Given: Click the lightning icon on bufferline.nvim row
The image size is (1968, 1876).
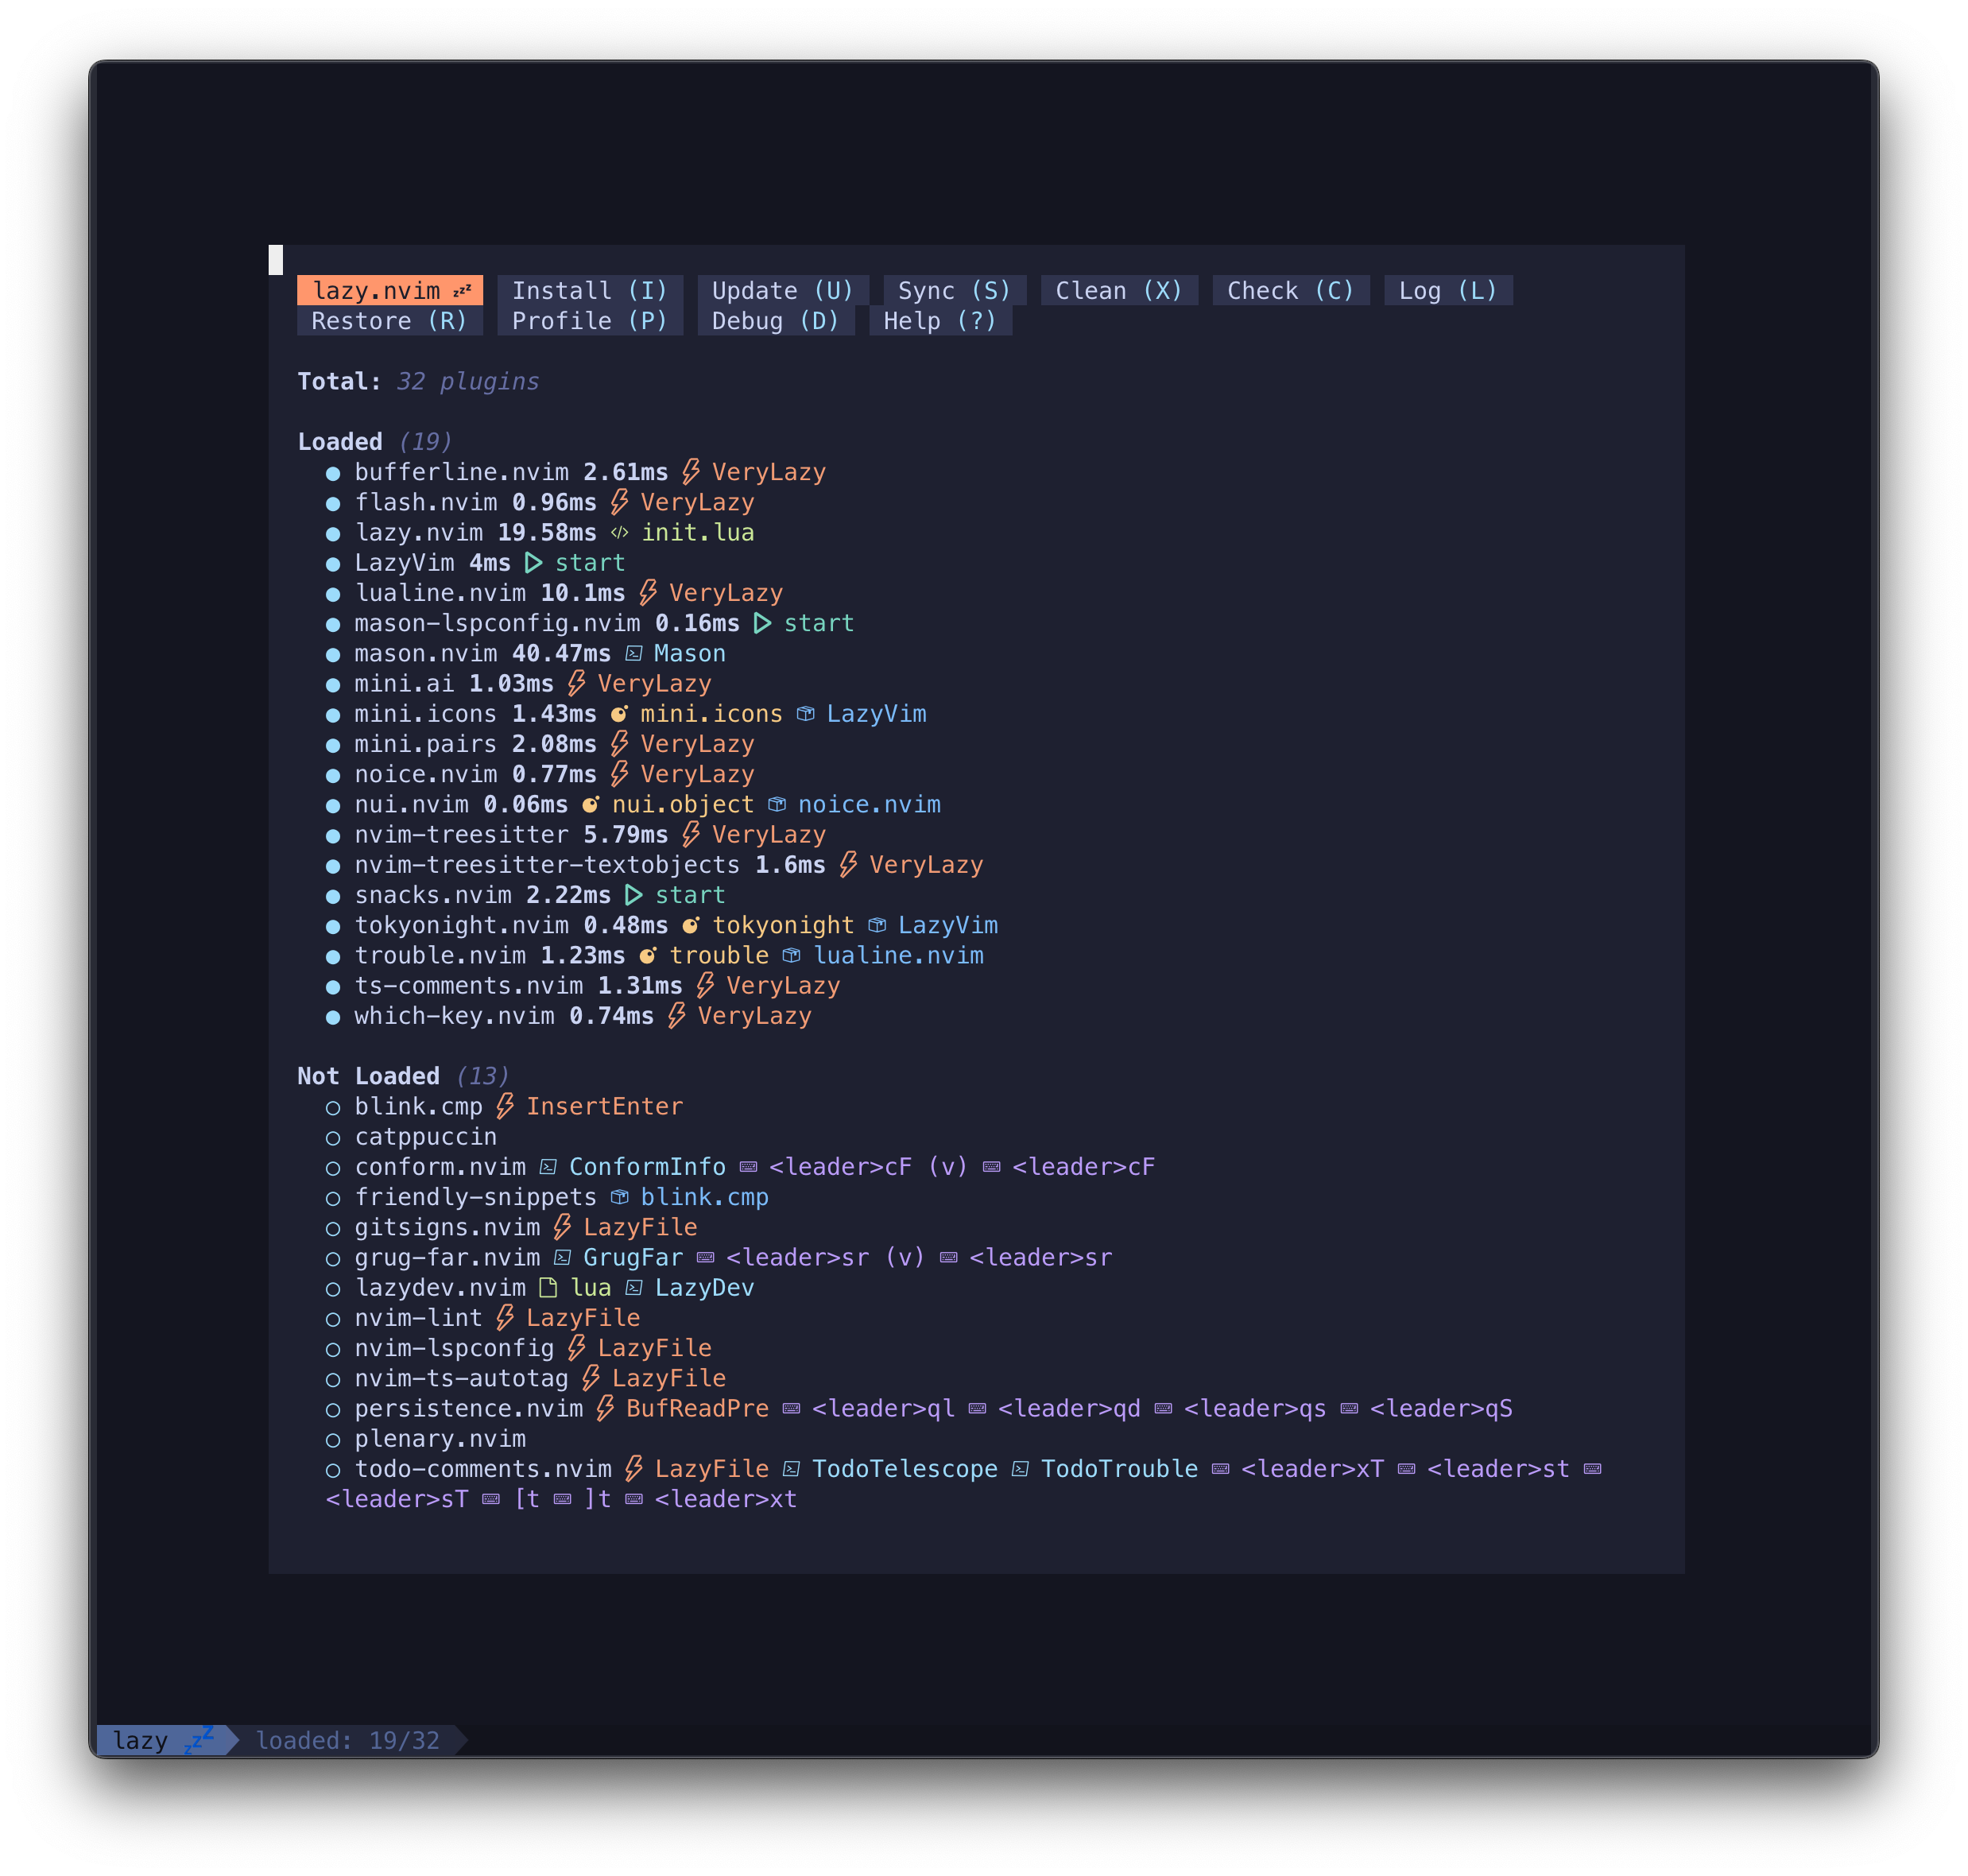Looking at the screenshot, I should pyautogui.click(x=691, y=472).
